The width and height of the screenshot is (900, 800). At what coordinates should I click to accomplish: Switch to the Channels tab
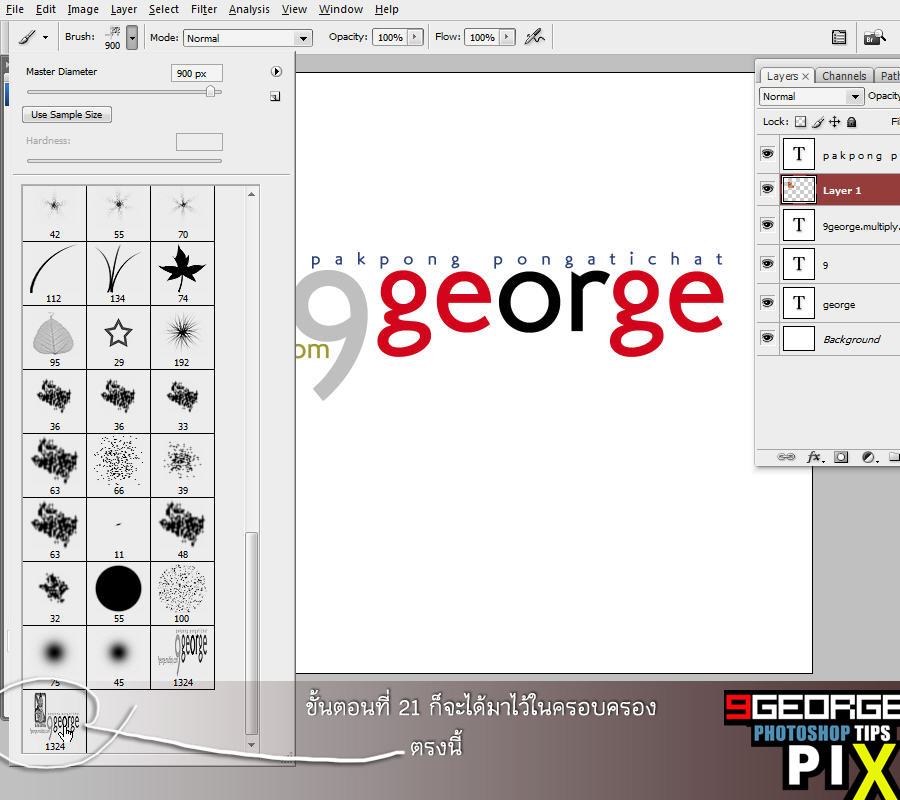coord(844,76)
